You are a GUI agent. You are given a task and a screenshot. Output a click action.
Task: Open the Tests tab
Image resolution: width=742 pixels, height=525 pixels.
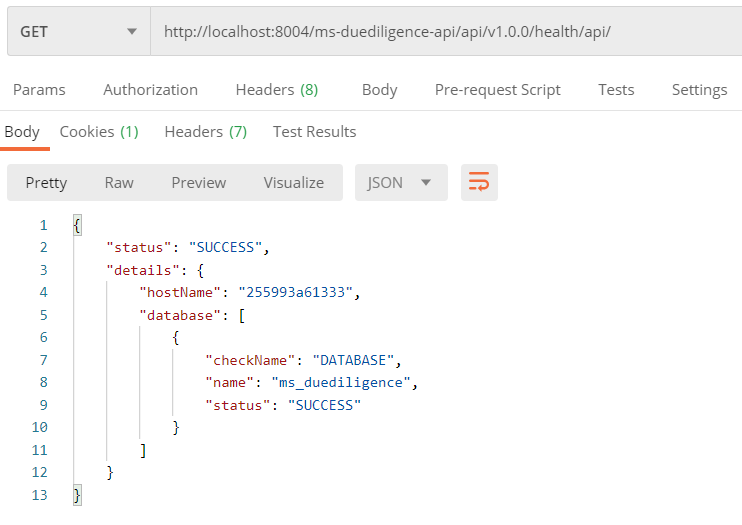click(x=616, y=89)
